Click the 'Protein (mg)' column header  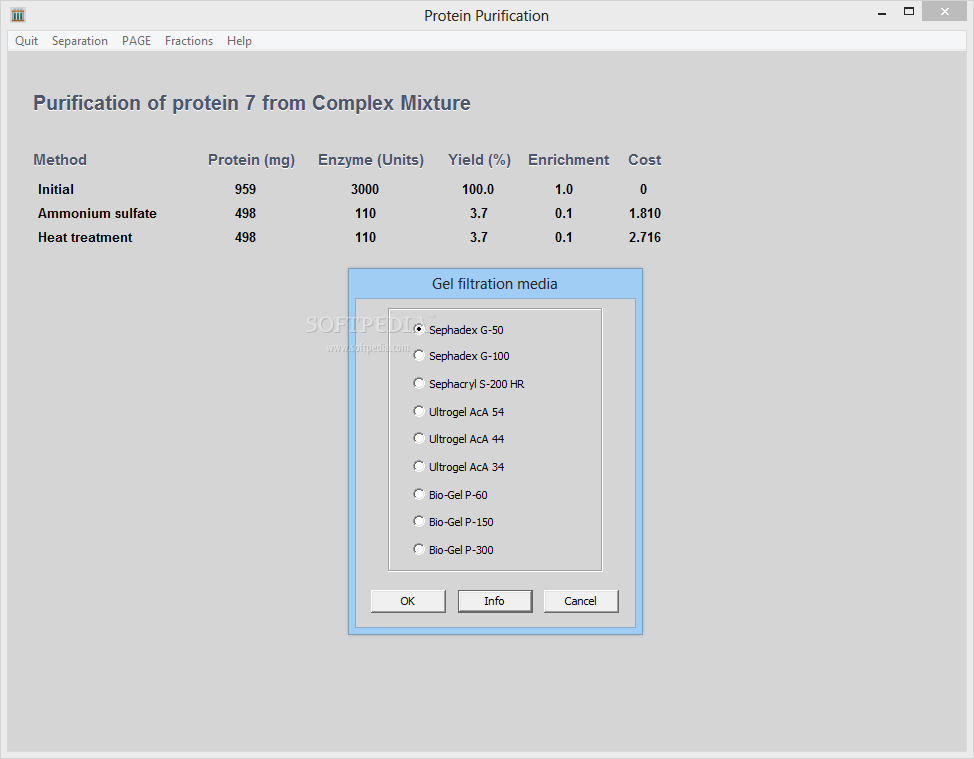[252, 160]
